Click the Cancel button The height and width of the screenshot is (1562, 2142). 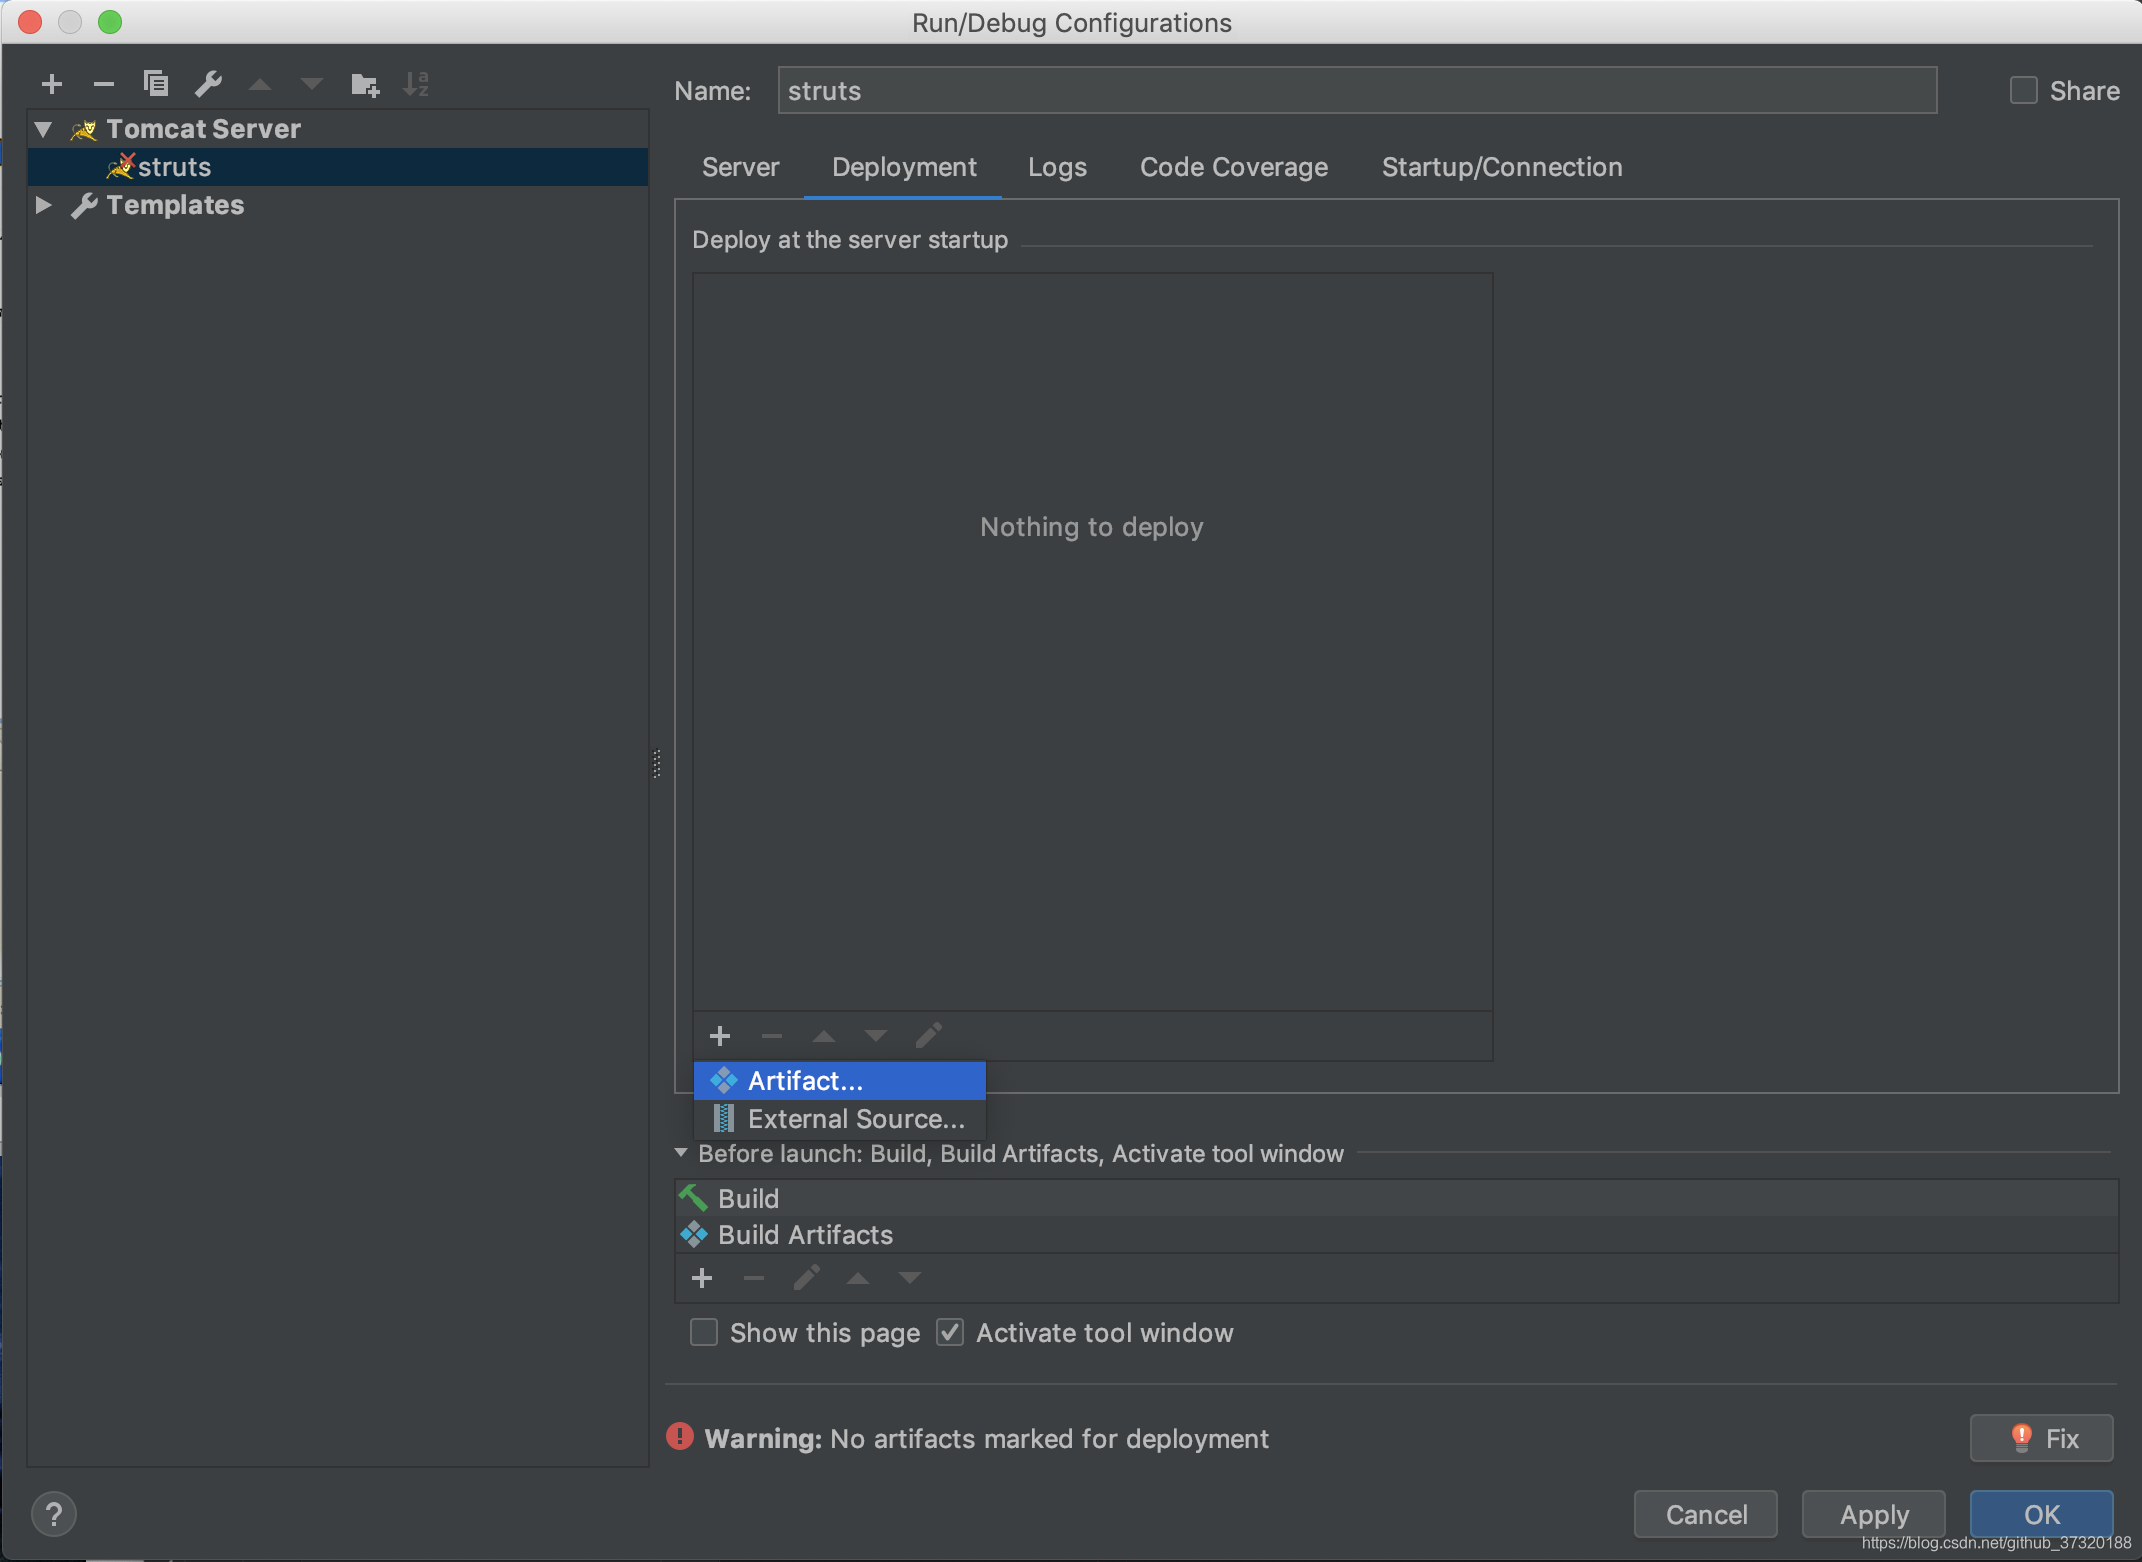[x=1706, y=1514]
